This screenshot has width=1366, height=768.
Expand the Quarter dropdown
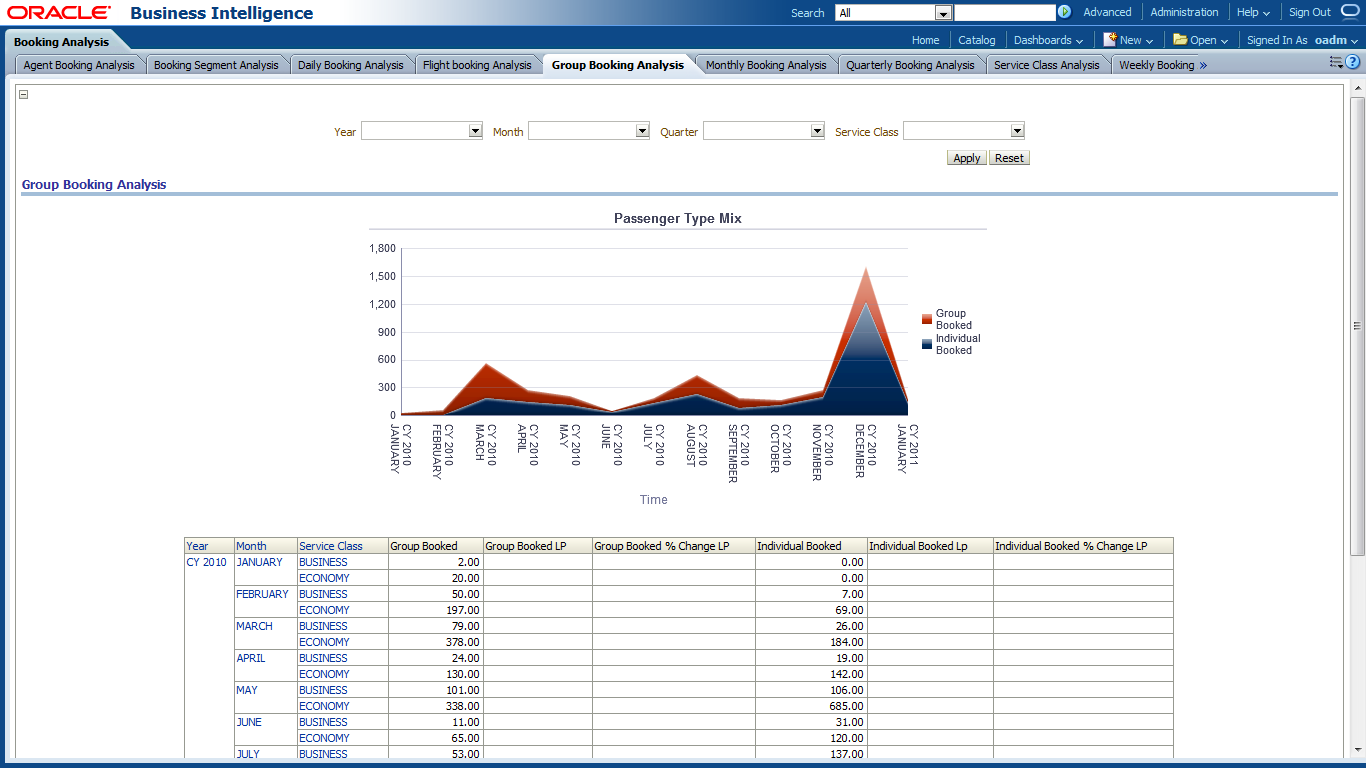817,131
